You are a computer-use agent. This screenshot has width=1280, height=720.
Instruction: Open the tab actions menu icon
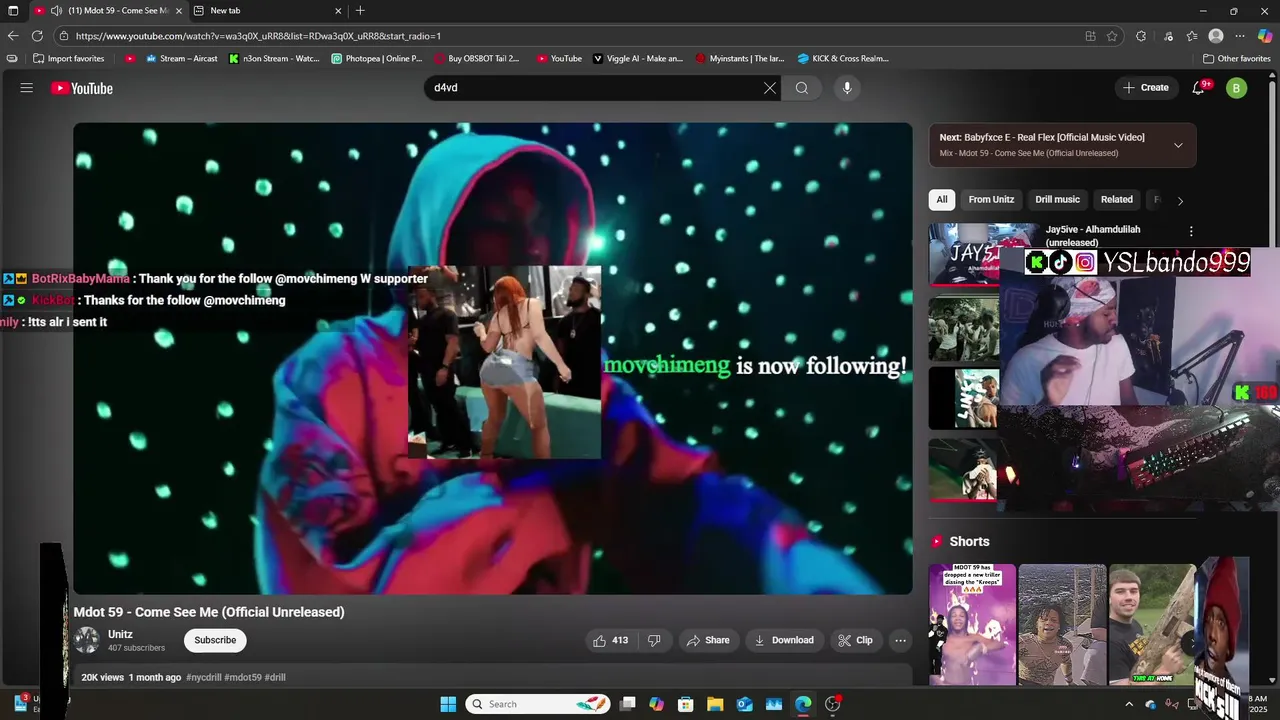click(11, 11)
